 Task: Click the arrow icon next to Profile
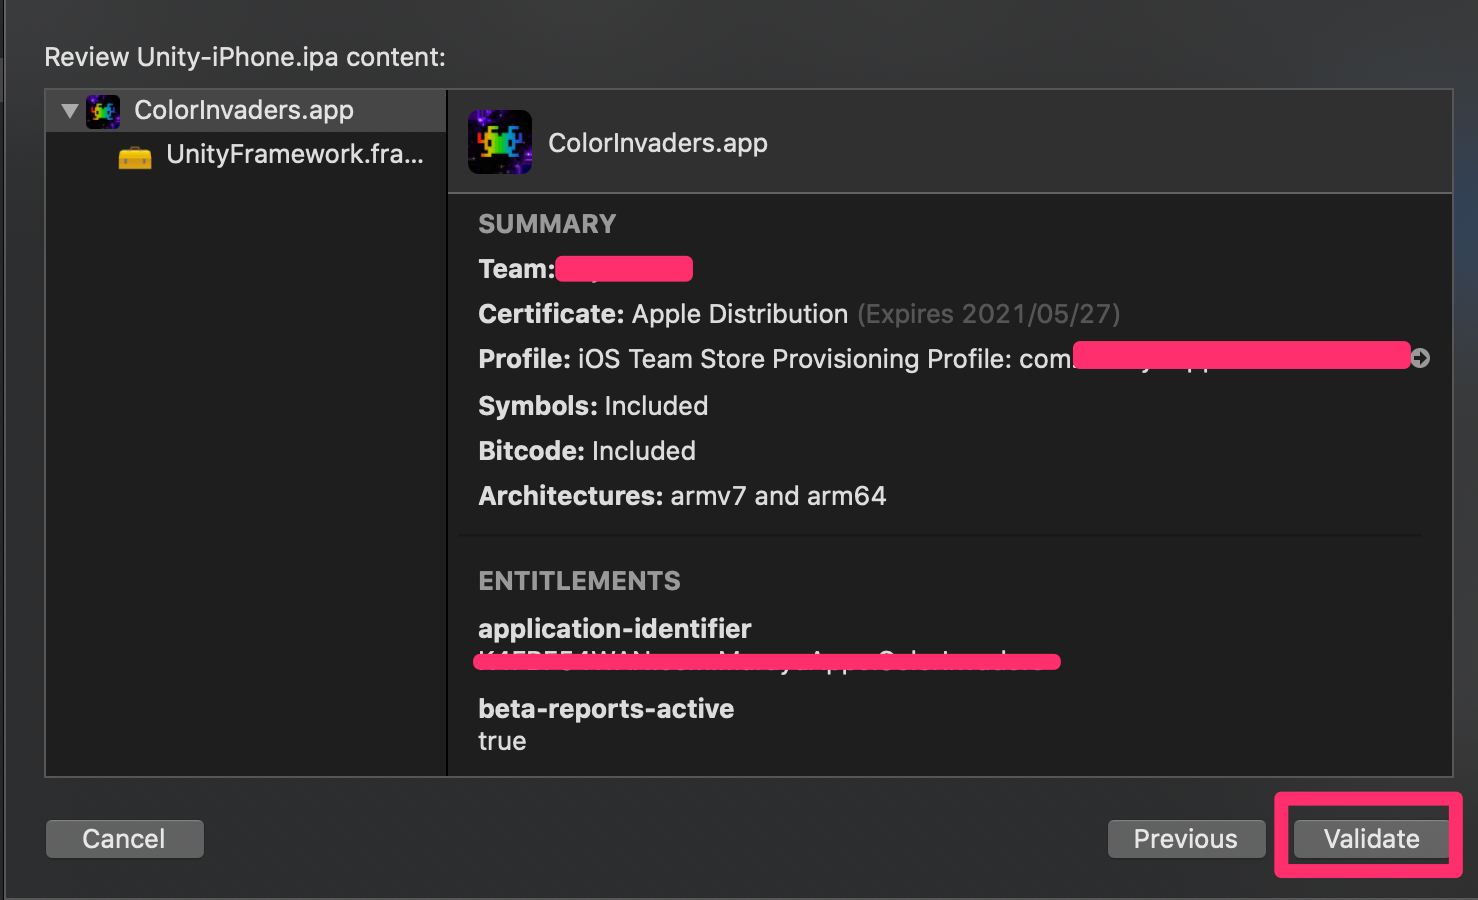click(1420, 358)
